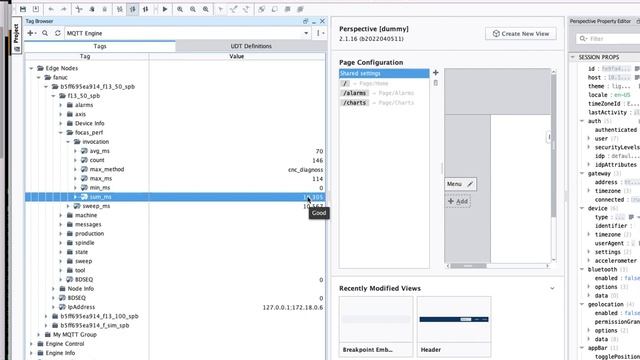The height and width of the screenshot is (360, 640).
Task: Switch communication to Read/Write mode
Action: tap(145, 9)
